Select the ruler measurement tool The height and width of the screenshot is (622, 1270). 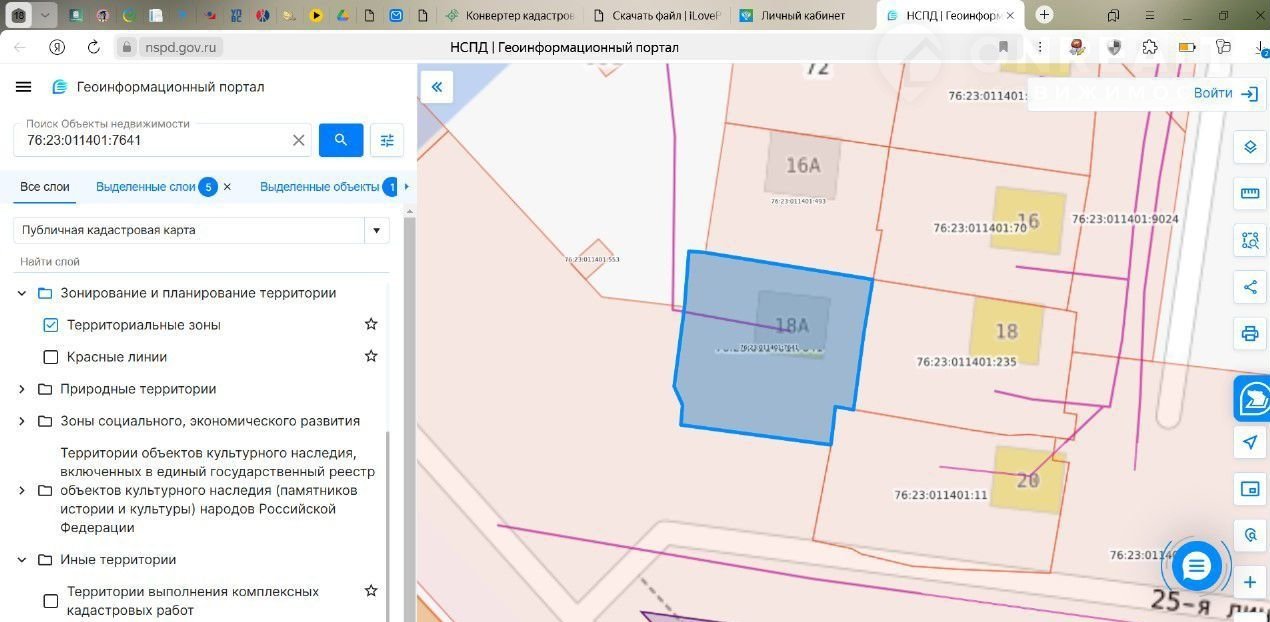tap(1249, 193)
